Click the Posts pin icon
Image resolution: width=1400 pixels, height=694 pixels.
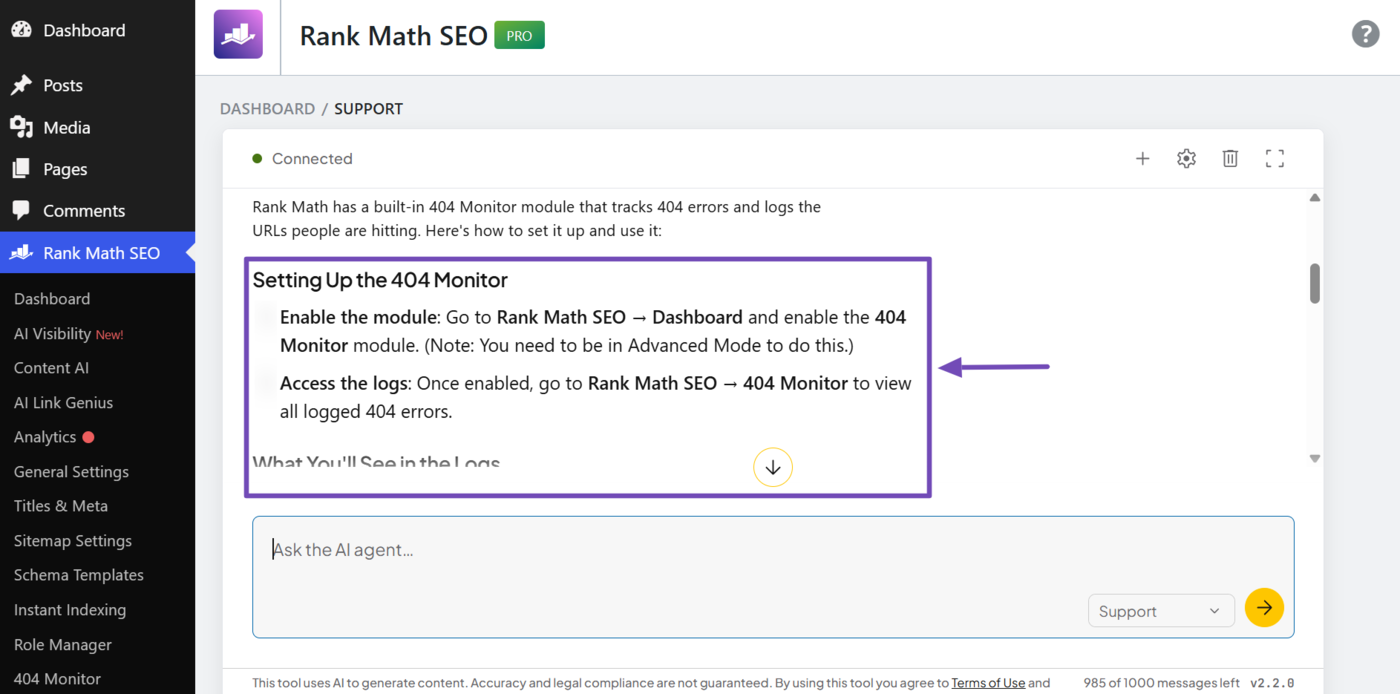21,85
